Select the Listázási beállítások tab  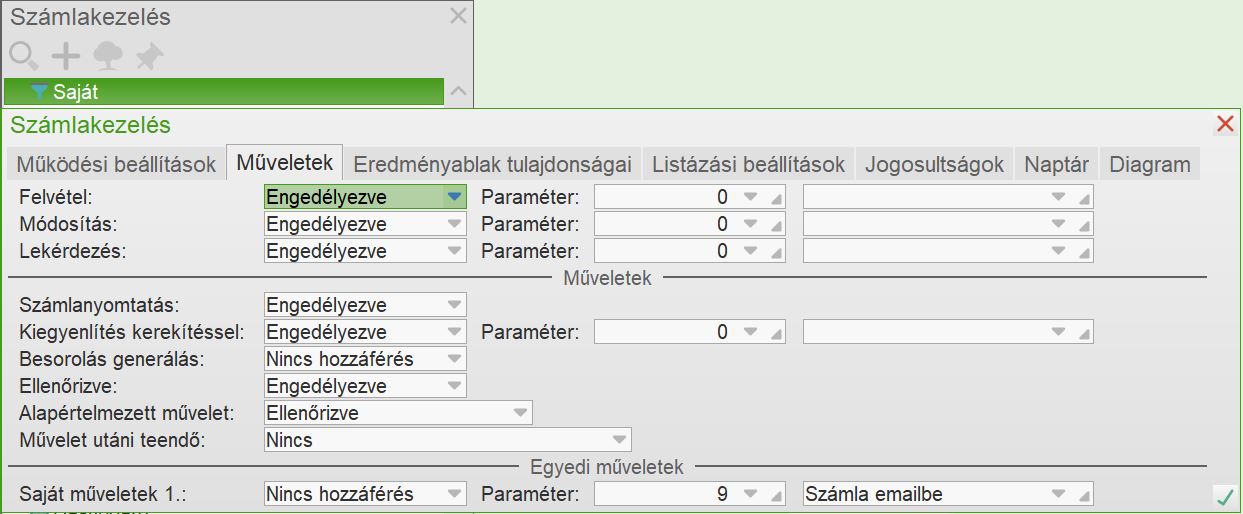click(748, 164)
